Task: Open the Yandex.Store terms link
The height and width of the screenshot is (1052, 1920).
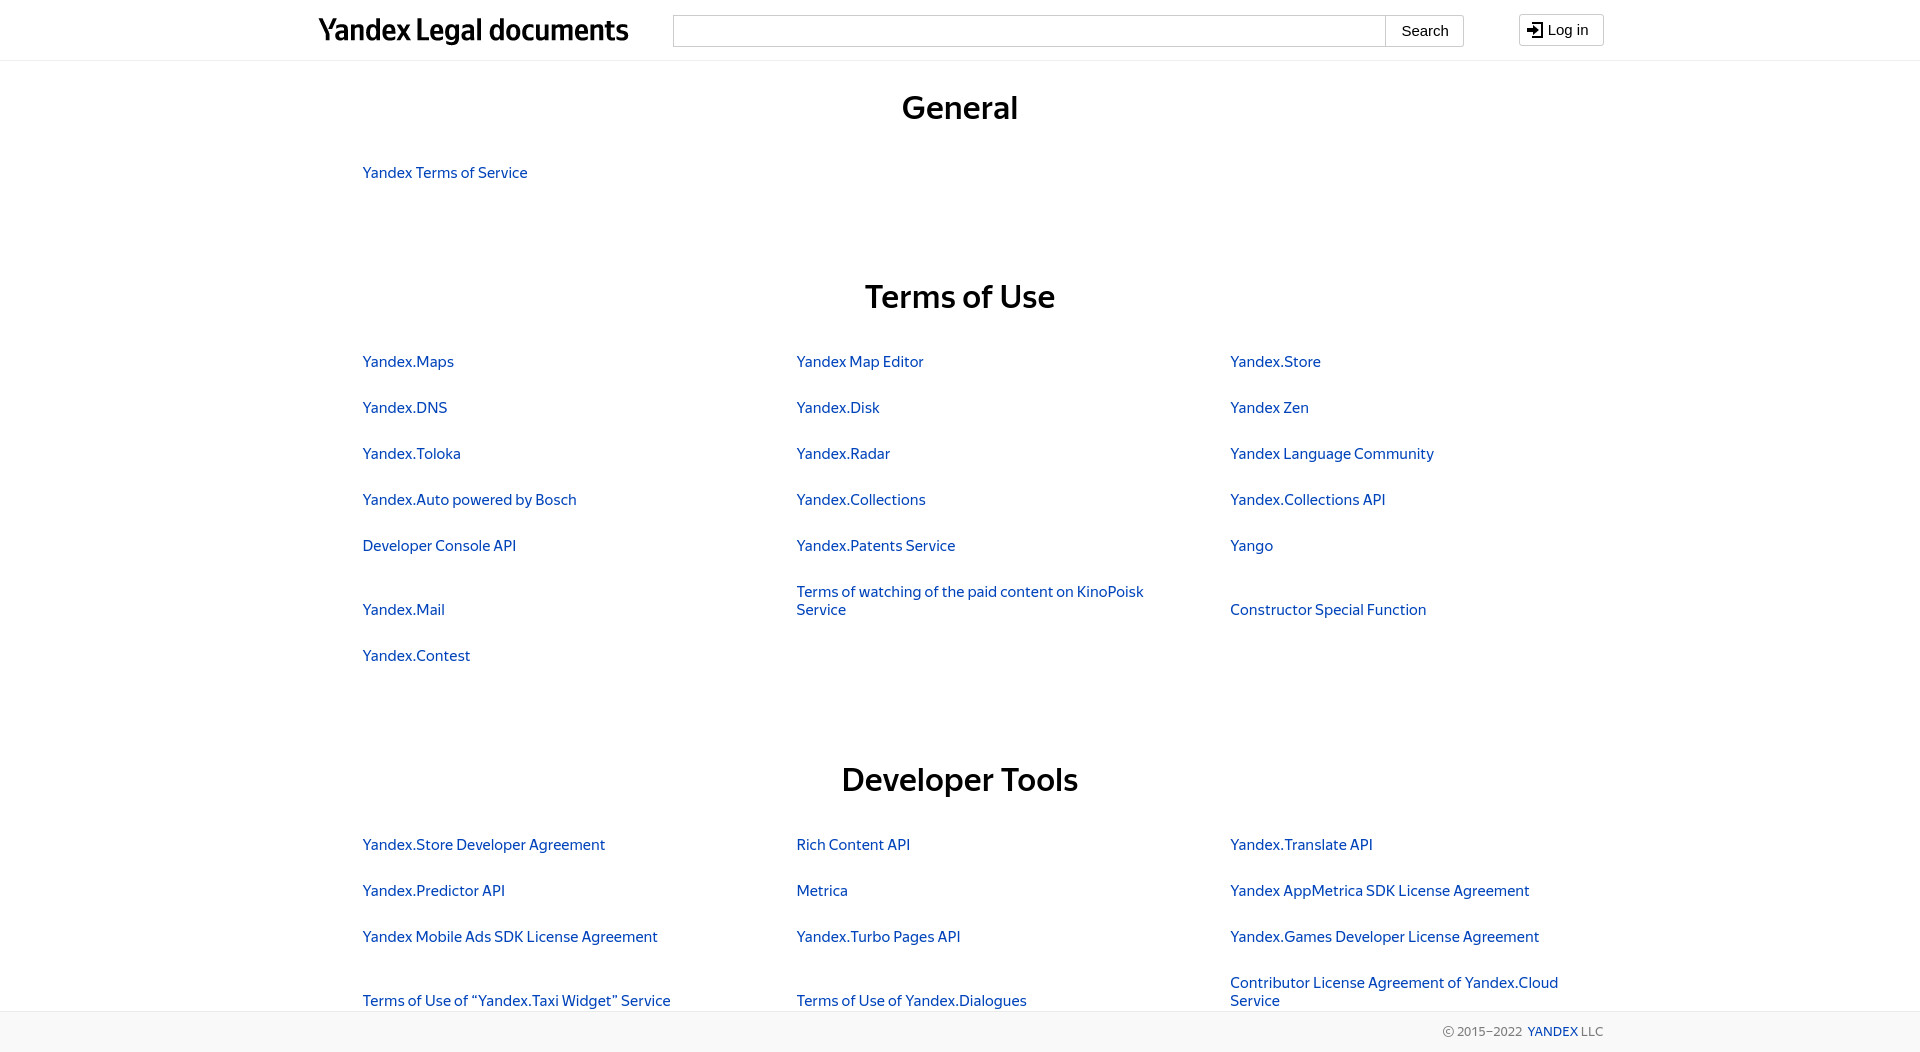Action: pyautogui.click(x=1275, y=362)
